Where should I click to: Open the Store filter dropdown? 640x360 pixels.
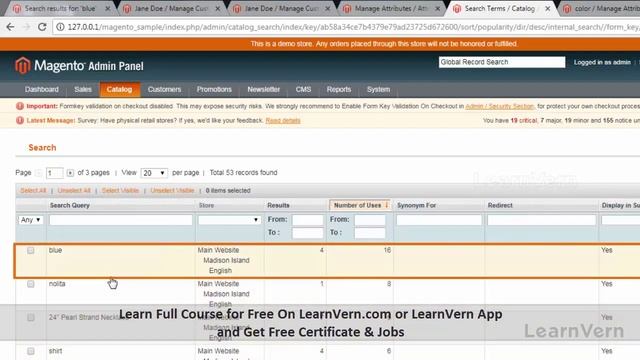point(229,220)
